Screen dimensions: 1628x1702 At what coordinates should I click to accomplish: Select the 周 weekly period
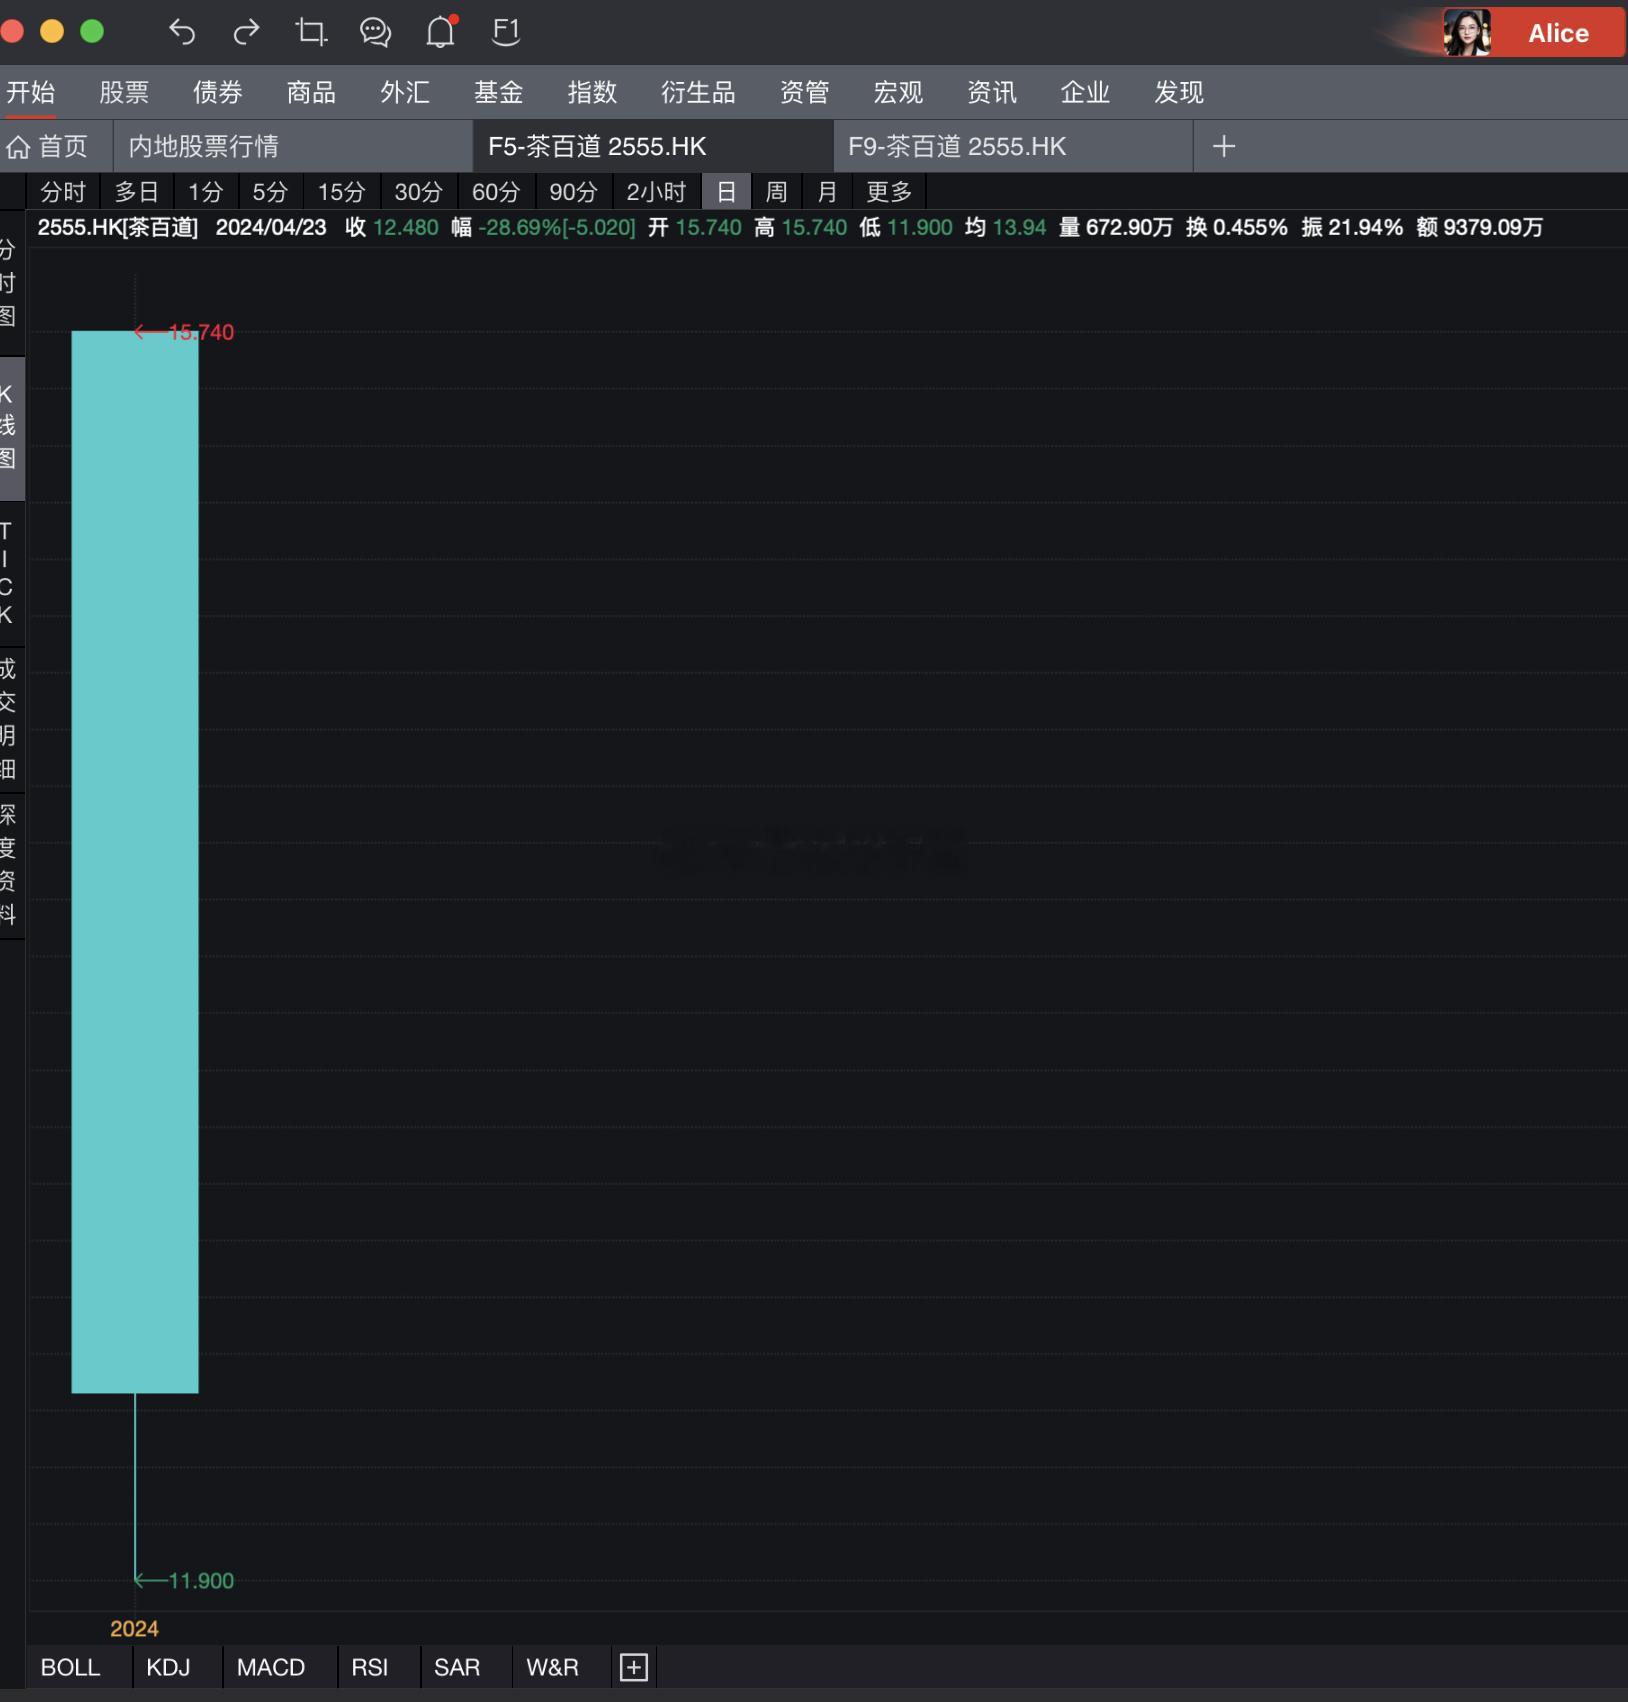click(776, 191)
